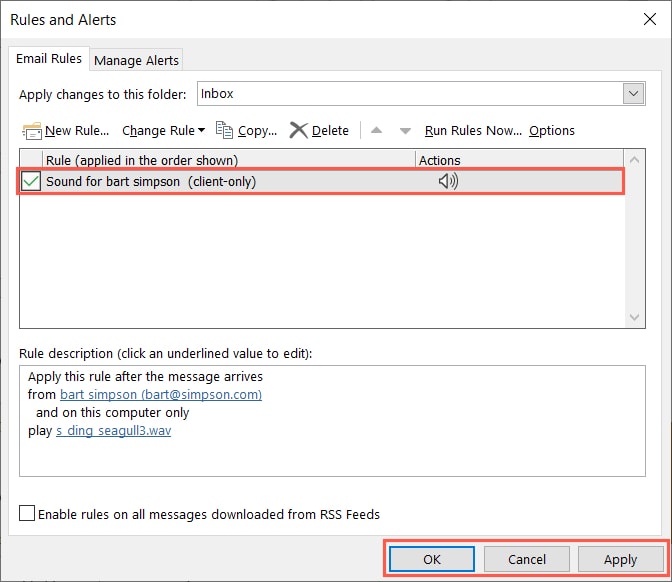Switch to the Manage Alerts tab
The width and height of the screenshot is (672, 582).
(136, 60)
